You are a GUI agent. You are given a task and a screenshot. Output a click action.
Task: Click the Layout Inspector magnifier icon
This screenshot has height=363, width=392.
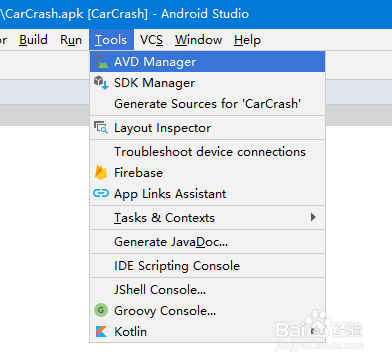(101, 128)
